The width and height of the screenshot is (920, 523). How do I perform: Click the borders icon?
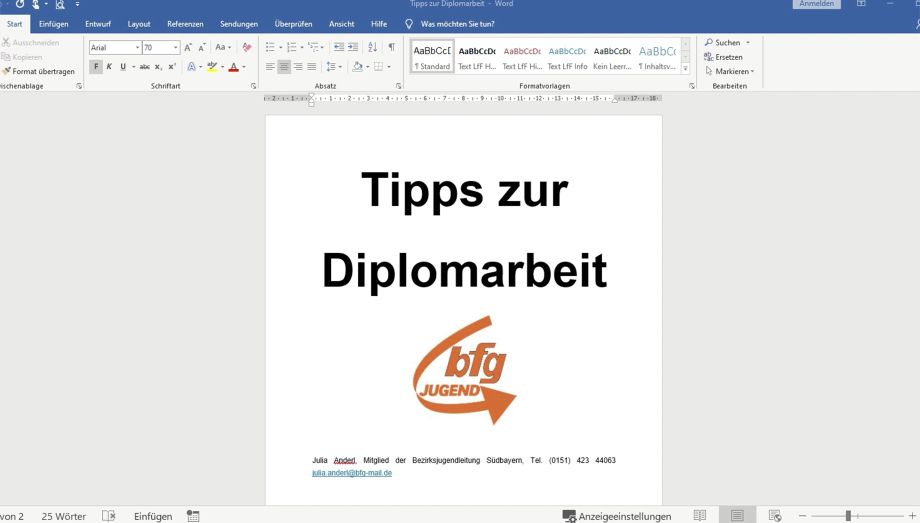[x=378, y=67]
